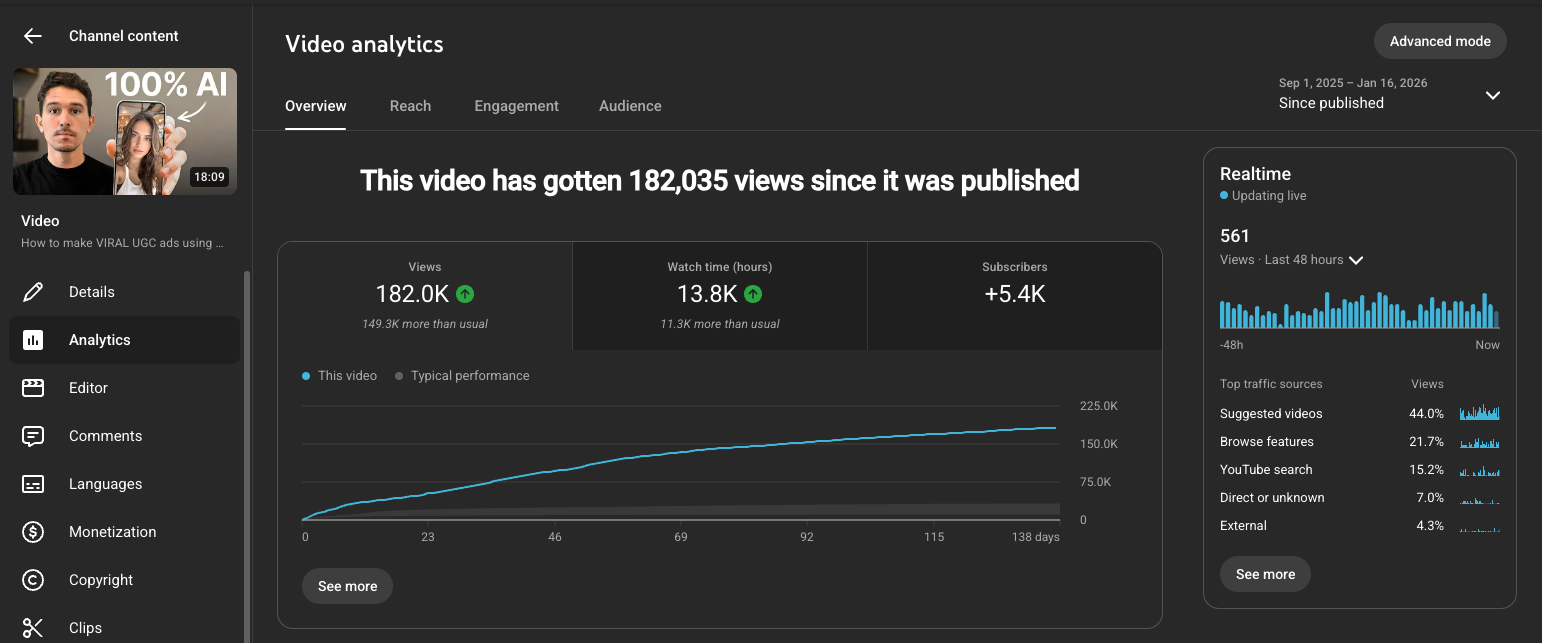1542x643 pixels.
Task: Click See more below the views graph
Action: 347,586
